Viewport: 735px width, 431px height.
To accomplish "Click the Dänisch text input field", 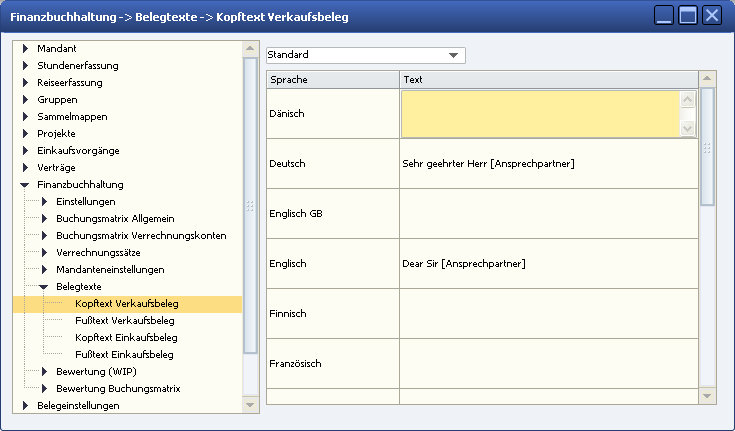I will click(x=540, y=113).
